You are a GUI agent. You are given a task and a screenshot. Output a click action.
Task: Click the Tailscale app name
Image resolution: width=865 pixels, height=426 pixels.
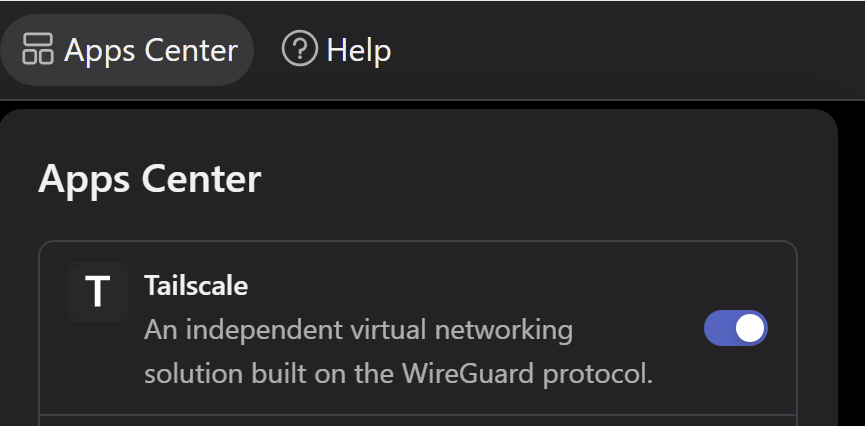tap(196, 286)
